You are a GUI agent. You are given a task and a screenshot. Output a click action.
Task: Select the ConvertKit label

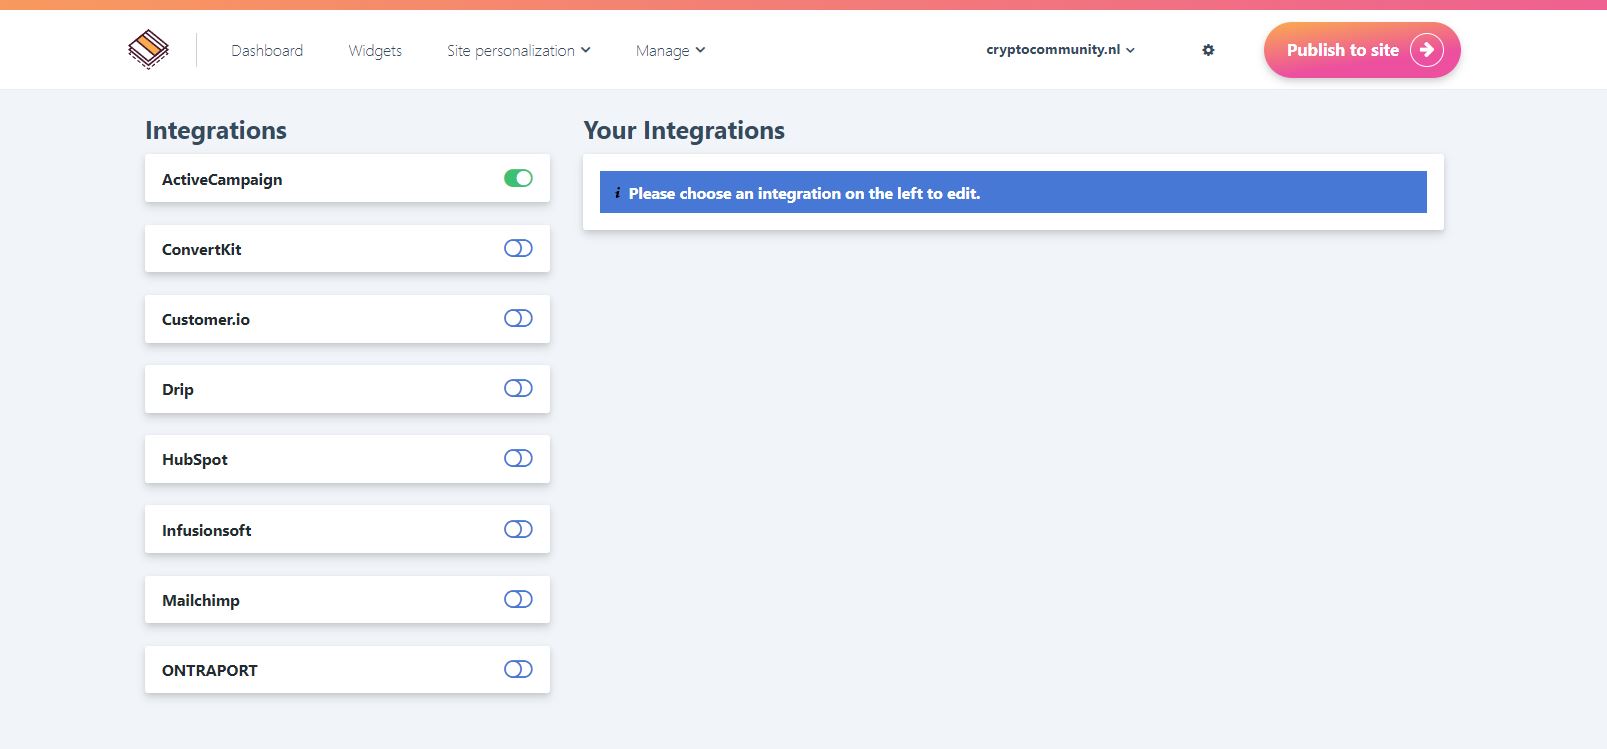click(x=202, y=249)
